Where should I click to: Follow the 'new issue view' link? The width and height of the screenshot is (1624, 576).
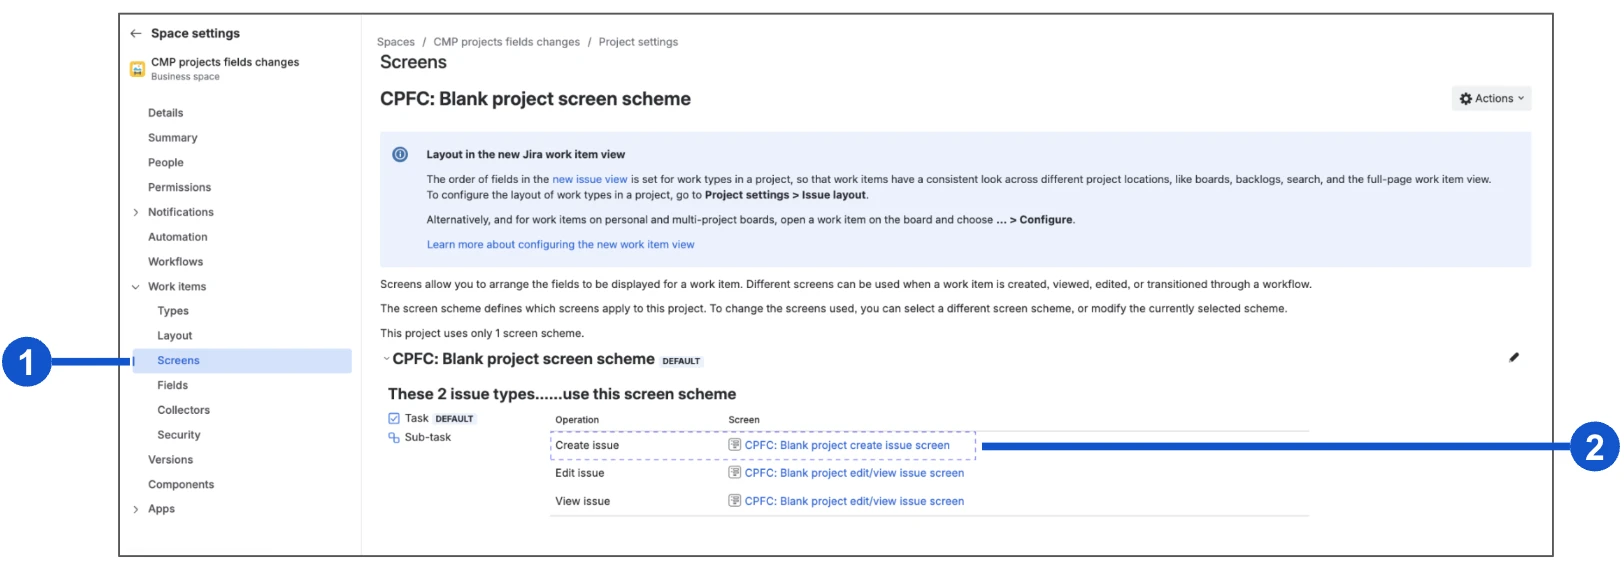coord(590,180)
